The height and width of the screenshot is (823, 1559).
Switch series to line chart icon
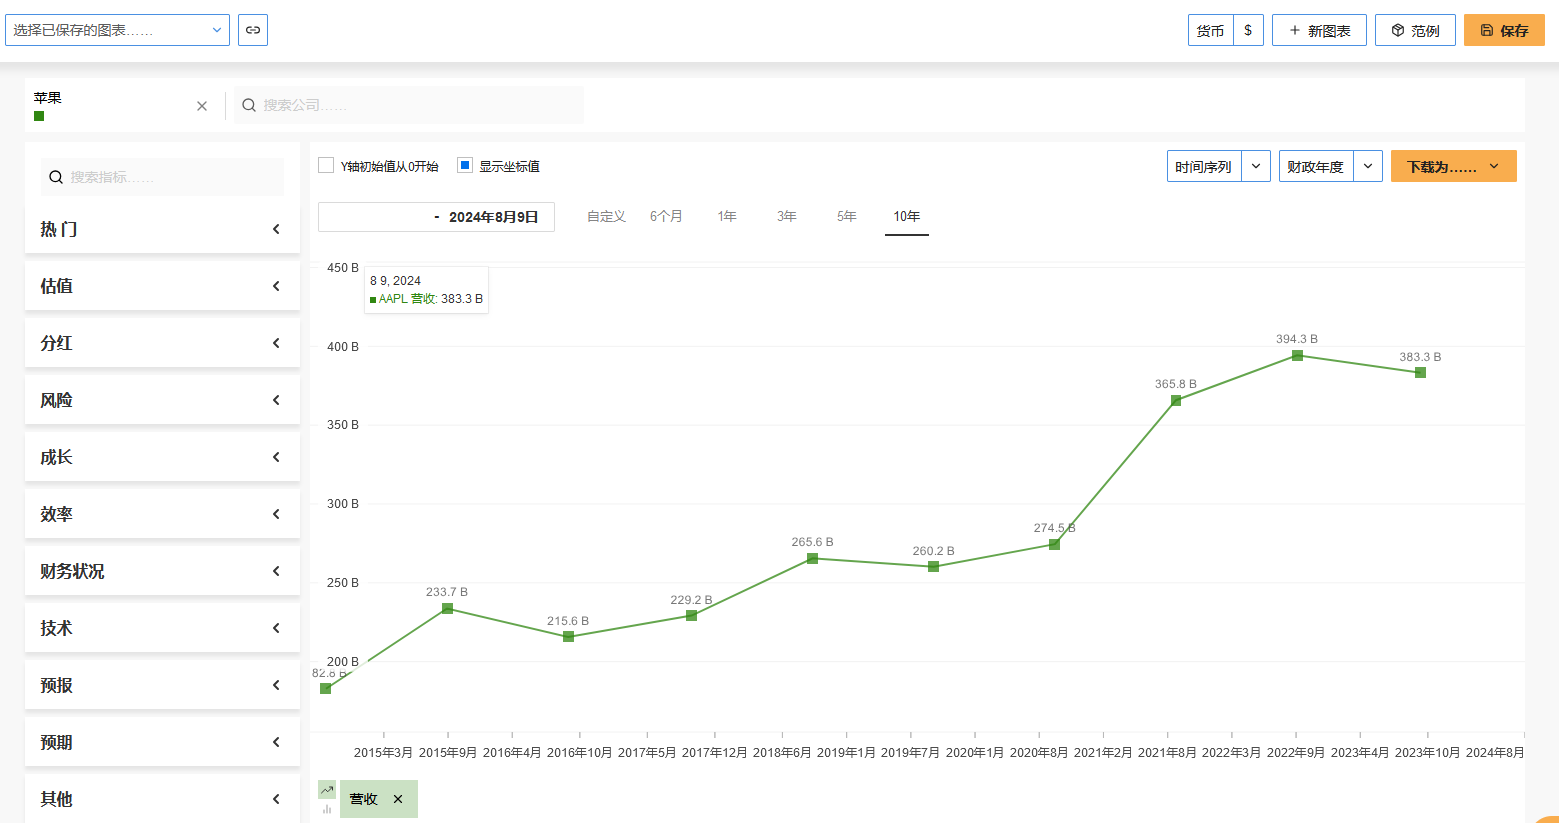coord(327,790)
